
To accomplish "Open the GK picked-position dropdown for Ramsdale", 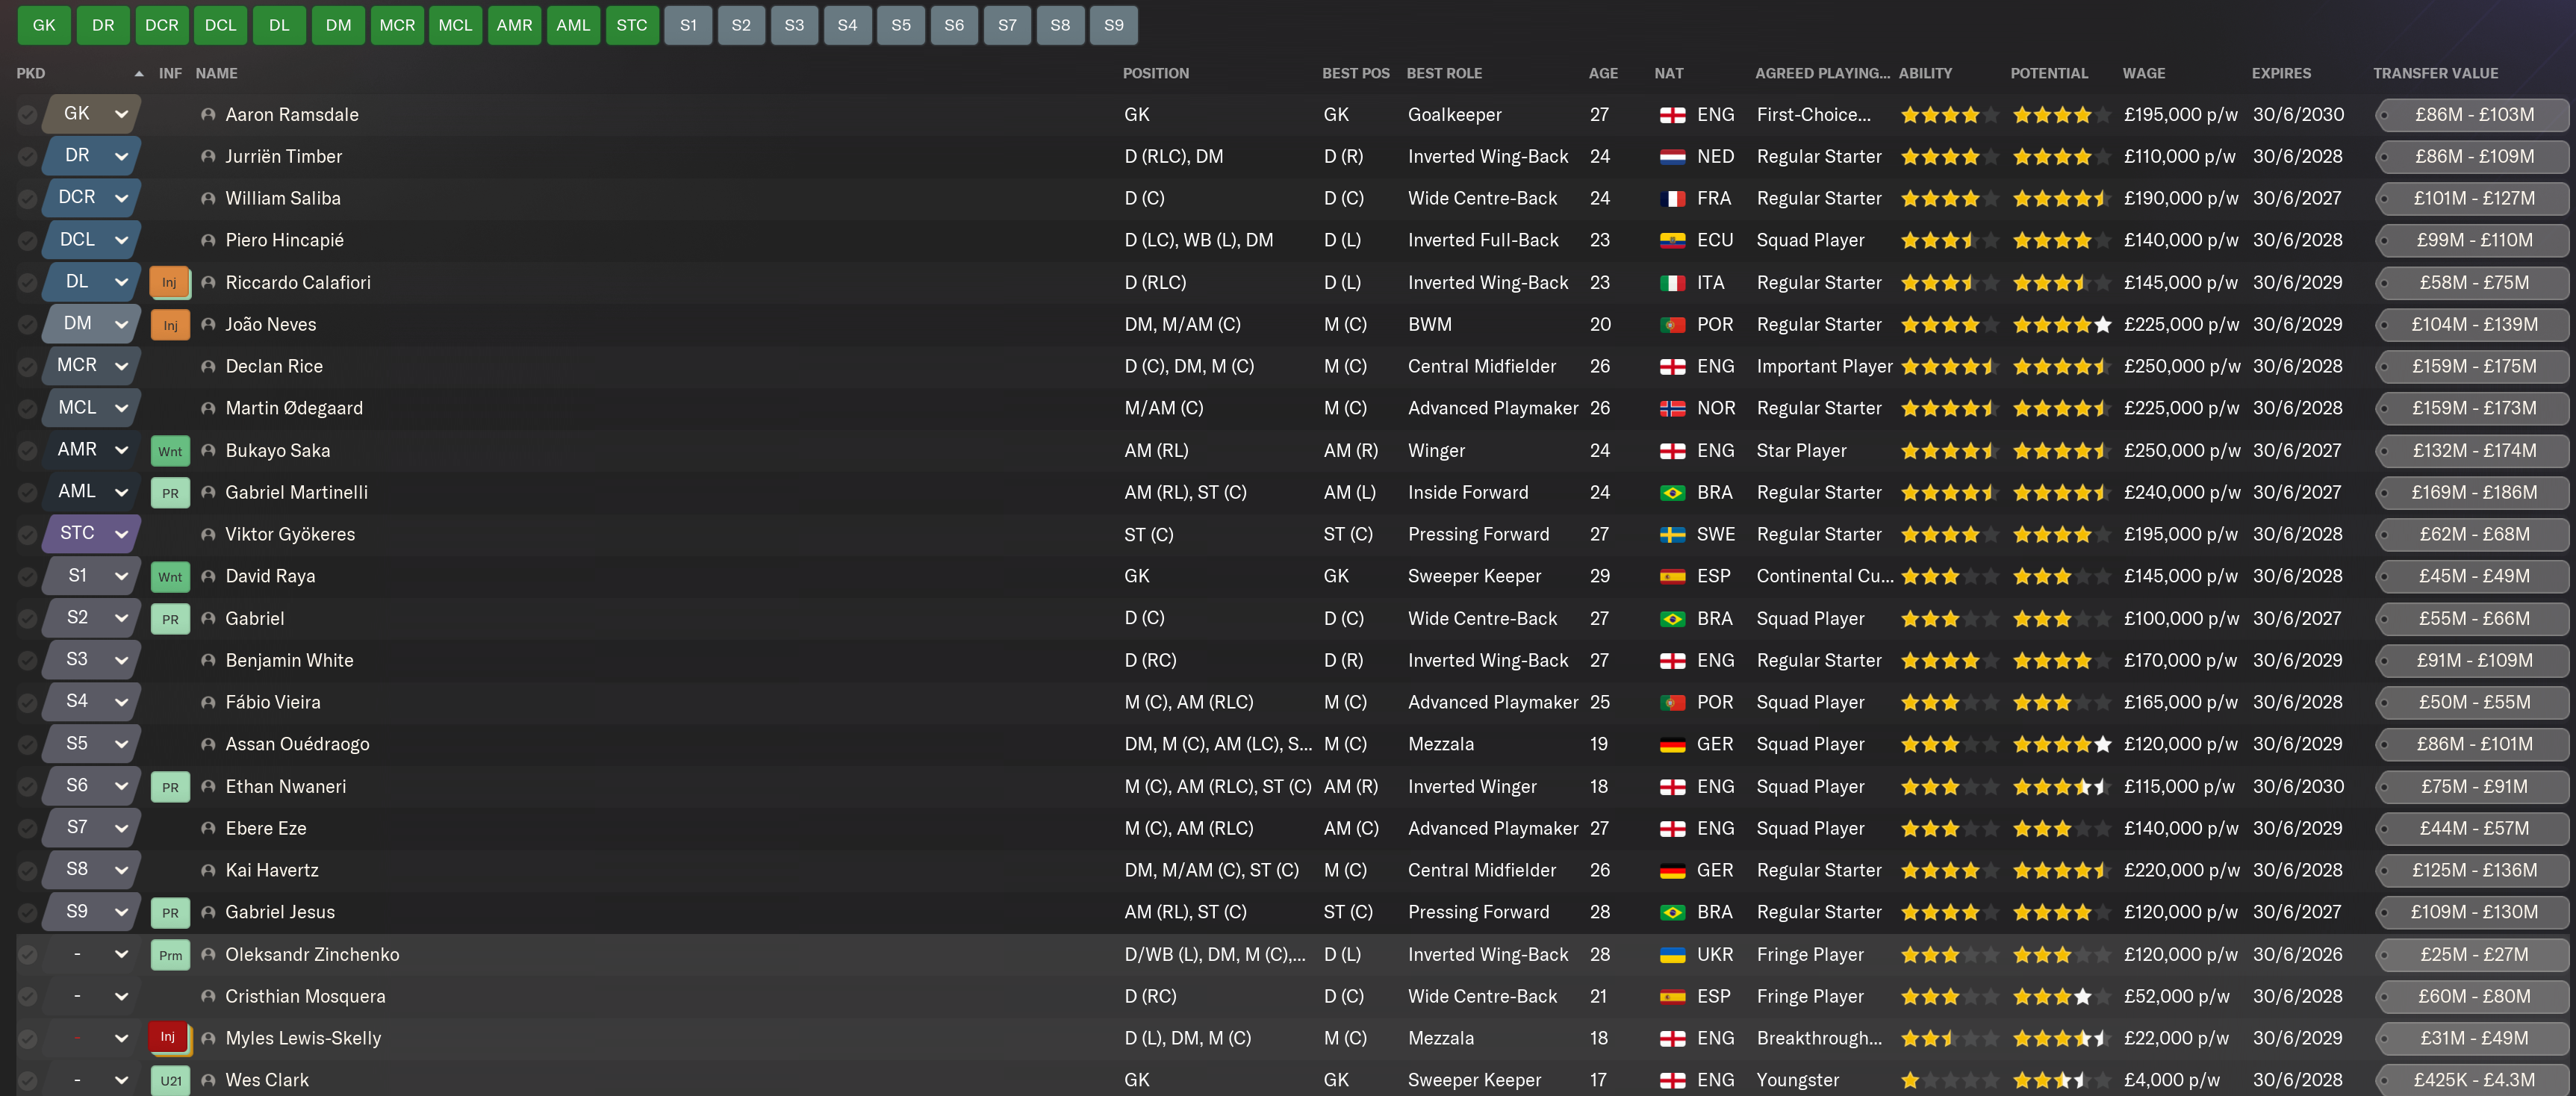I will pyautogui.click(x=121, y=114).
